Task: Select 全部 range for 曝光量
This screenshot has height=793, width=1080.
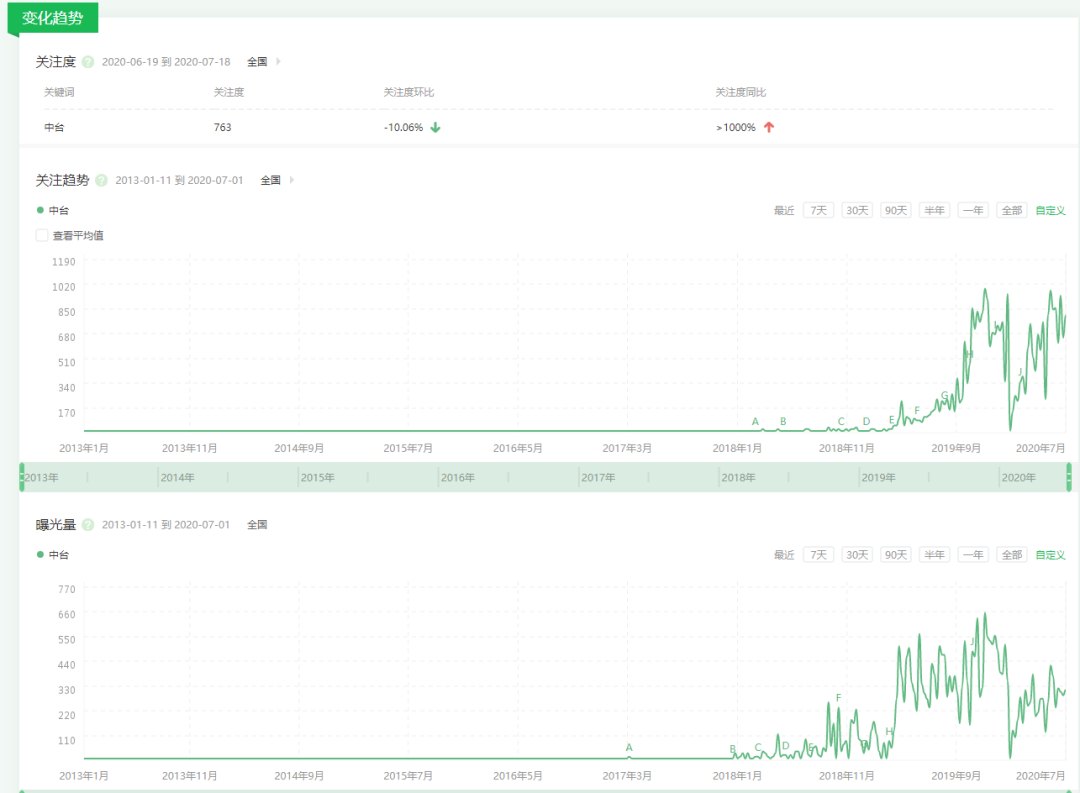Action: tap(1012, 555)
